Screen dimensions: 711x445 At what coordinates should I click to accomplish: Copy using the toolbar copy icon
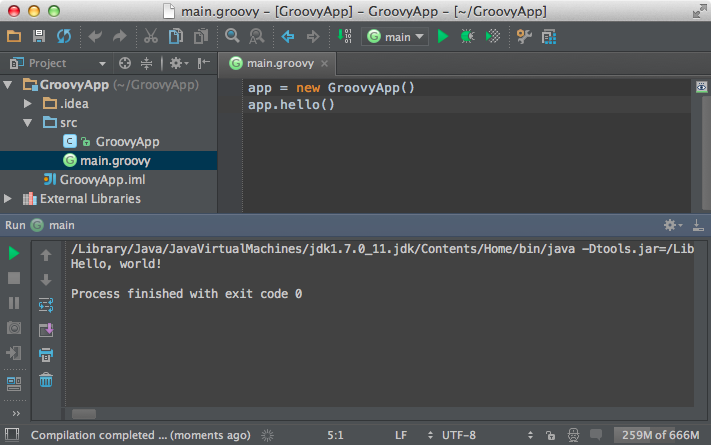(175, 36)
